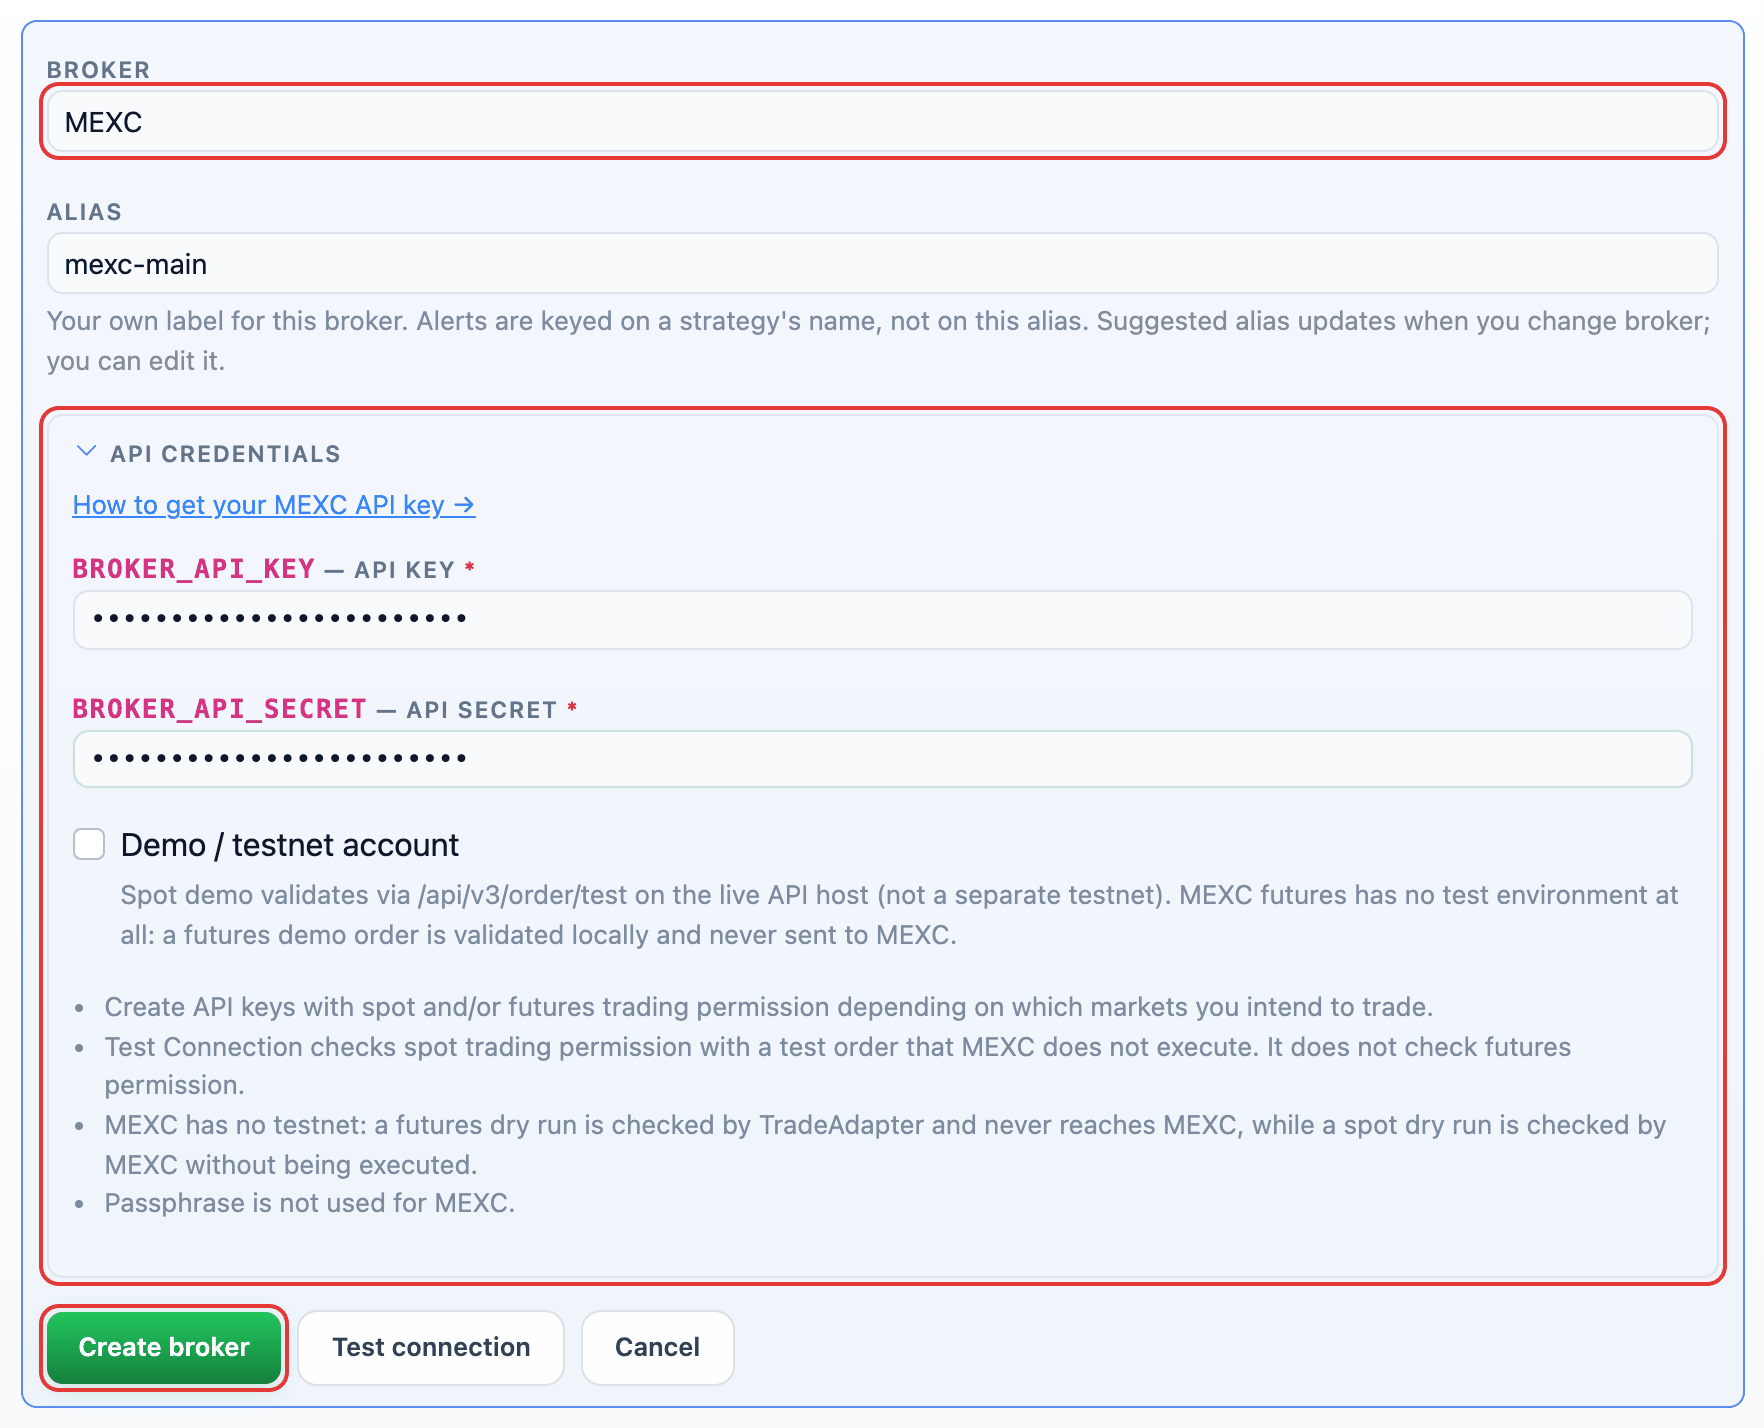Focus the BROKER_API_SECRET password field

coord(882,759)
